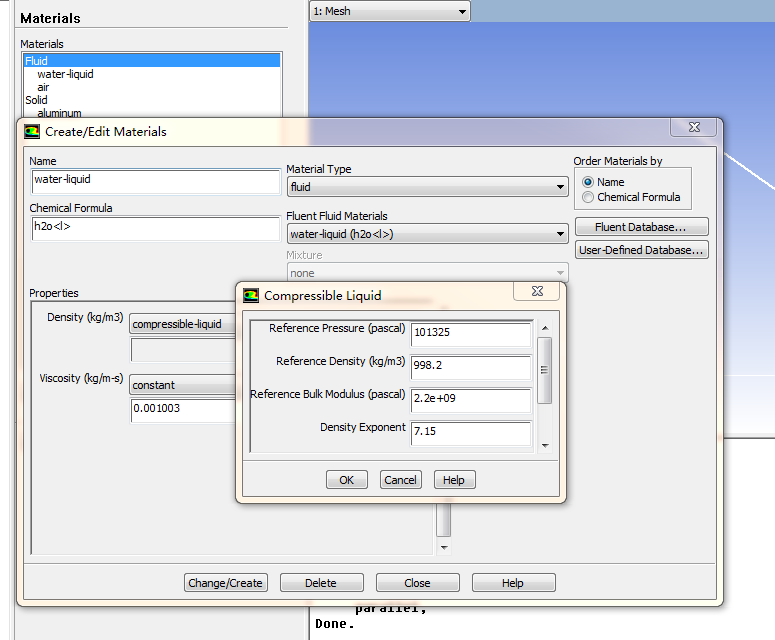775x640 pixels.
Task: Click the Viscosity value field 0.001003
Action: point(184,410)
